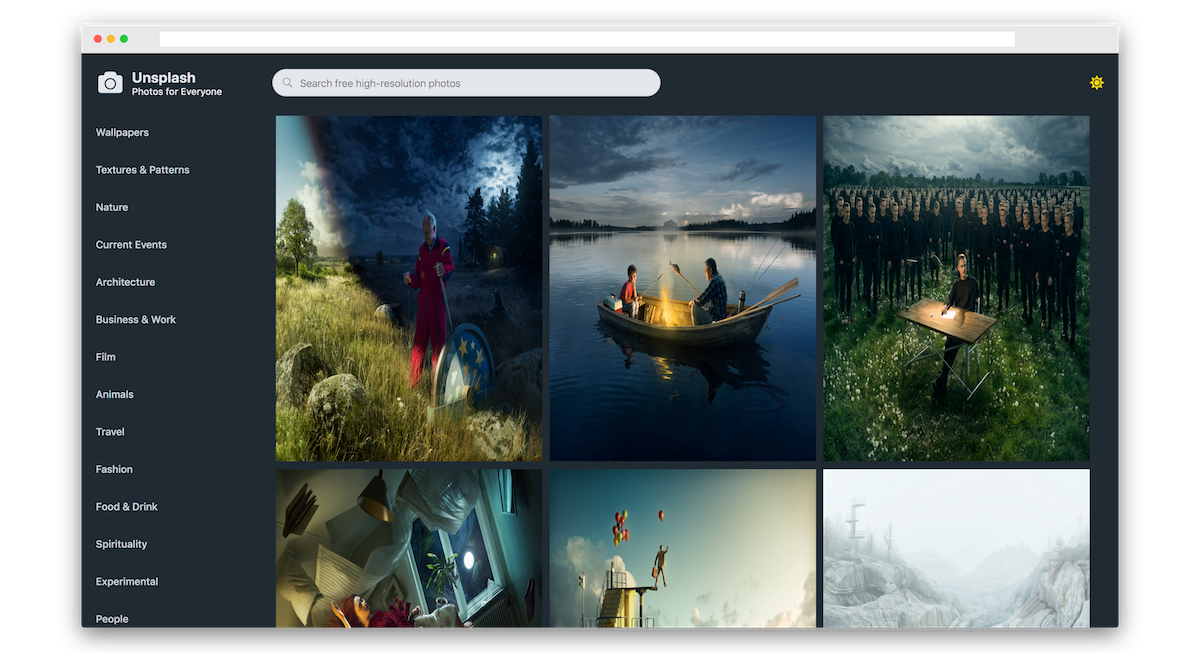Open photo of man in red suit

[409, 288]
